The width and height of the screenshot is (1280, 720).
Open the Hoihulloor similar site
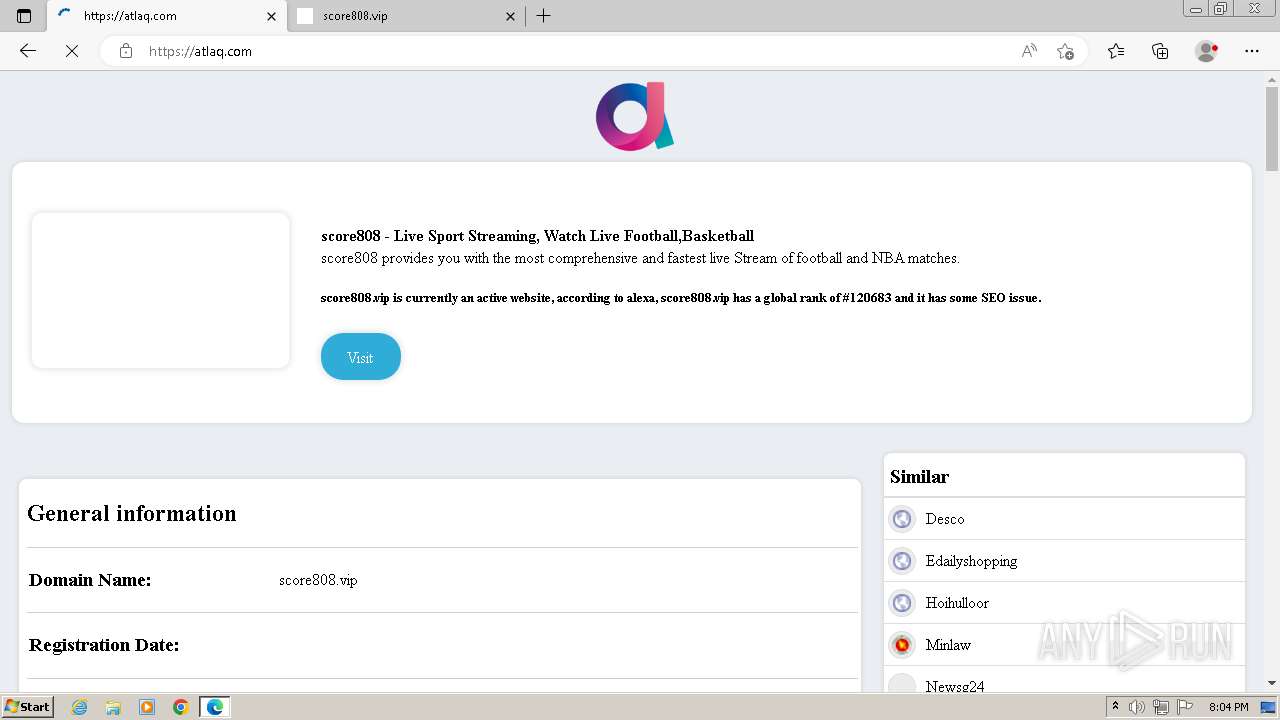pyautogui.click(x=957, y=603)
